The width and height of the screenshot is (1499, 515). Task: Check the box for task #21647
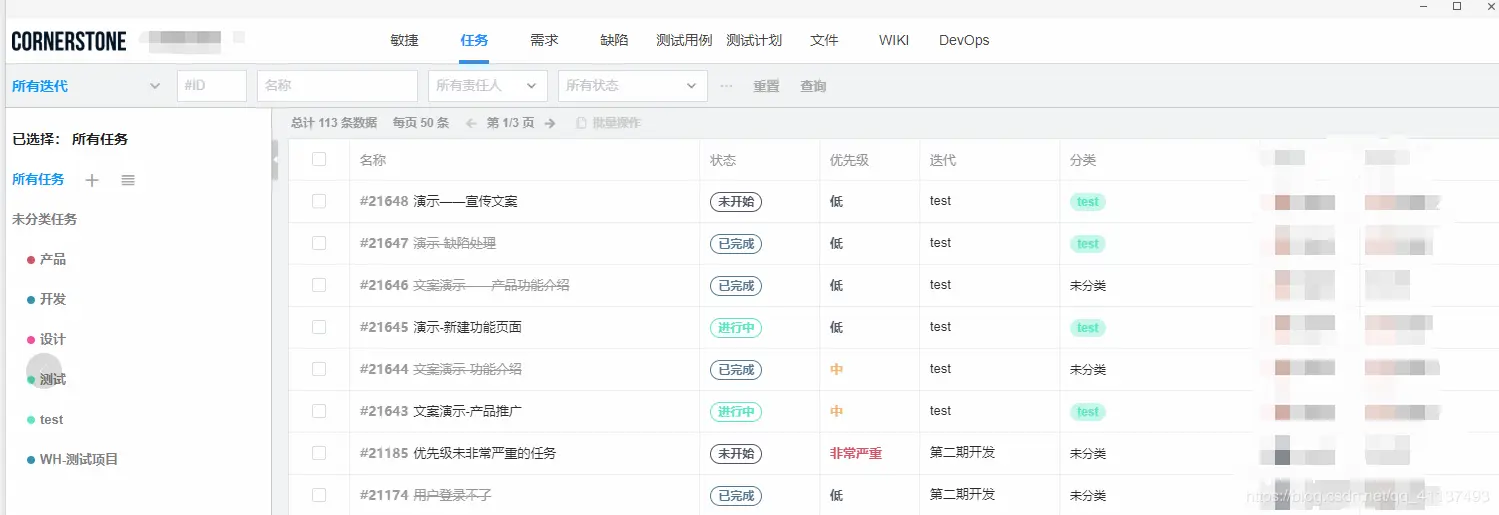pyautogui.click(x=319, y=243)
